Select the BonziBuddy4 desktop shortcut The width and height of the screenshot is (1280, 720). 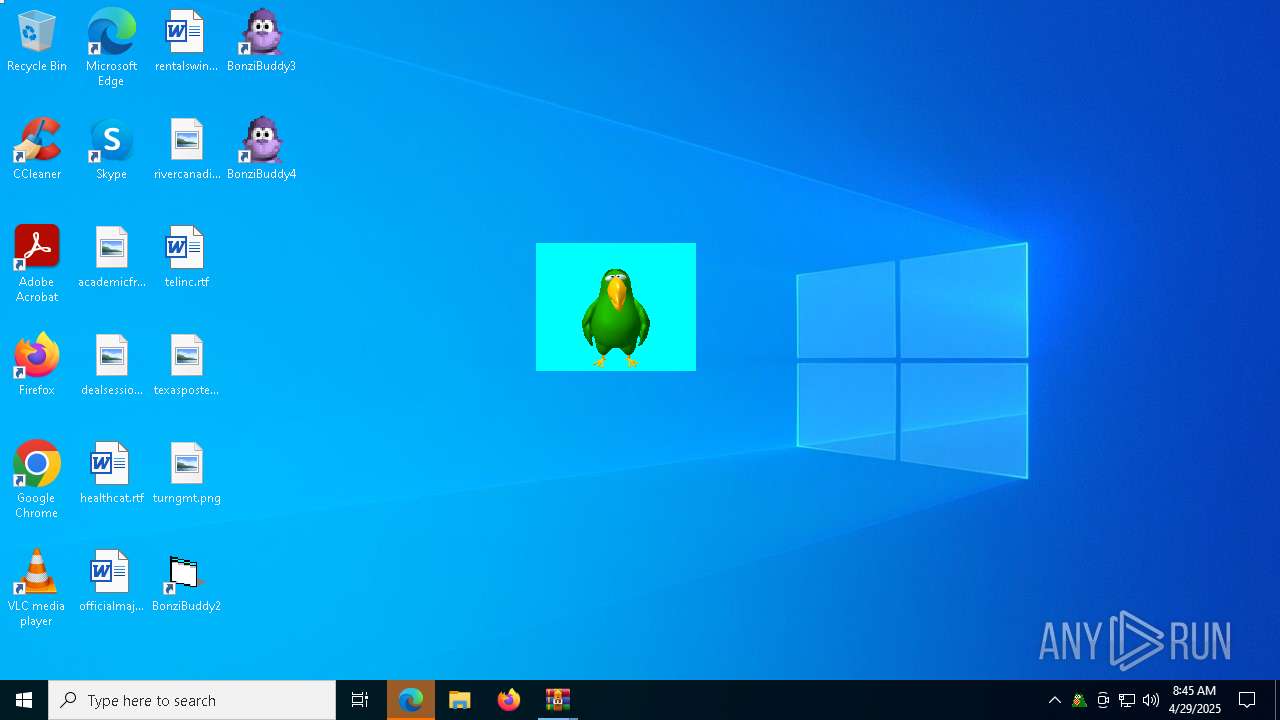(x=261, y=149)
